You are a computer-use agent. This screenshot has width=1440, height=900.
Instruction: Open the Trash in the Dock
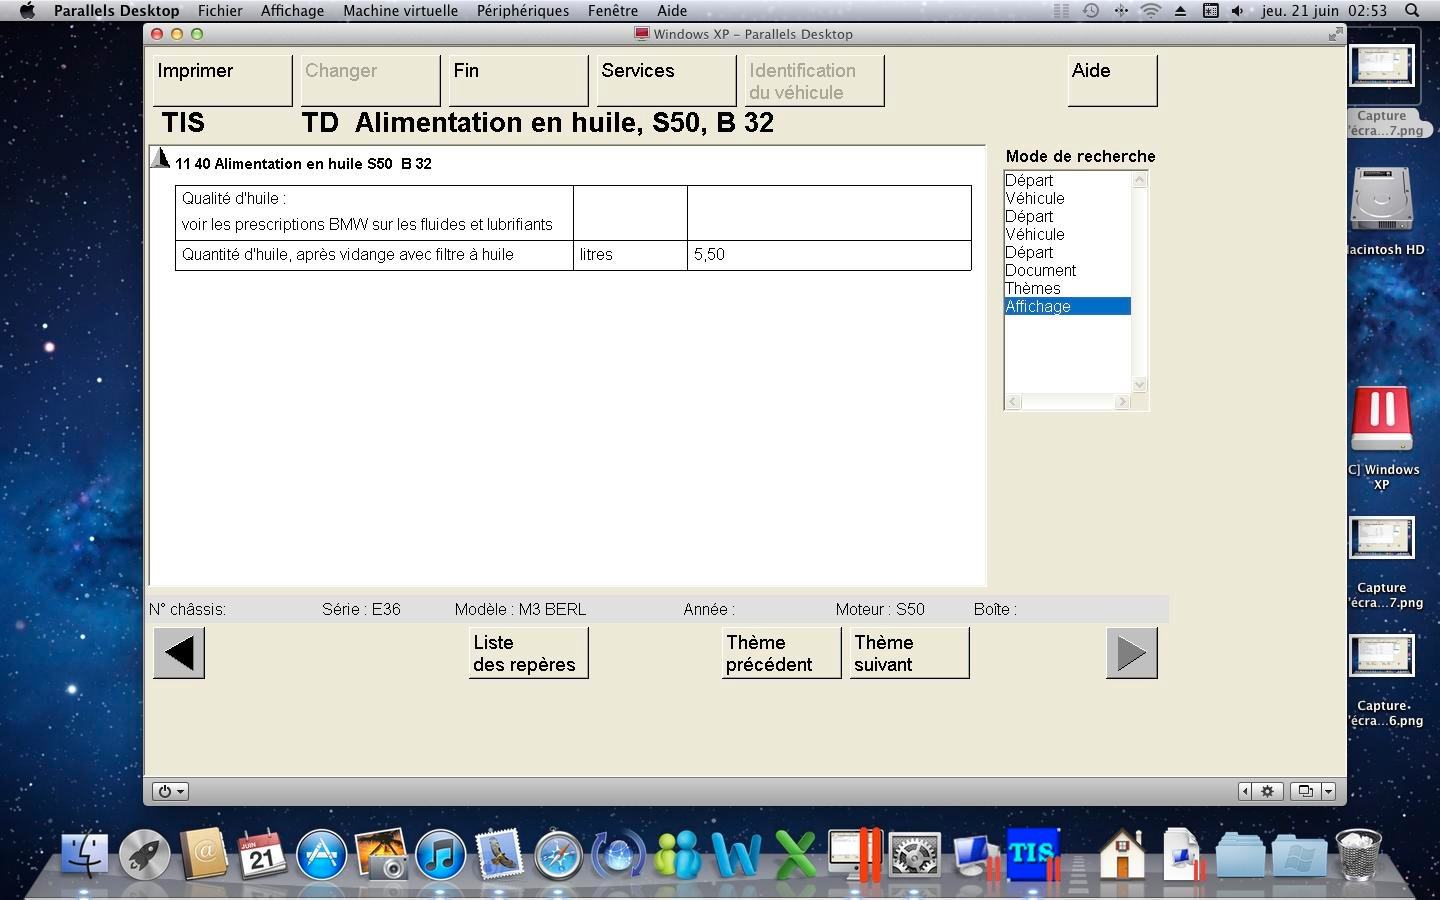click(1359, 856)
